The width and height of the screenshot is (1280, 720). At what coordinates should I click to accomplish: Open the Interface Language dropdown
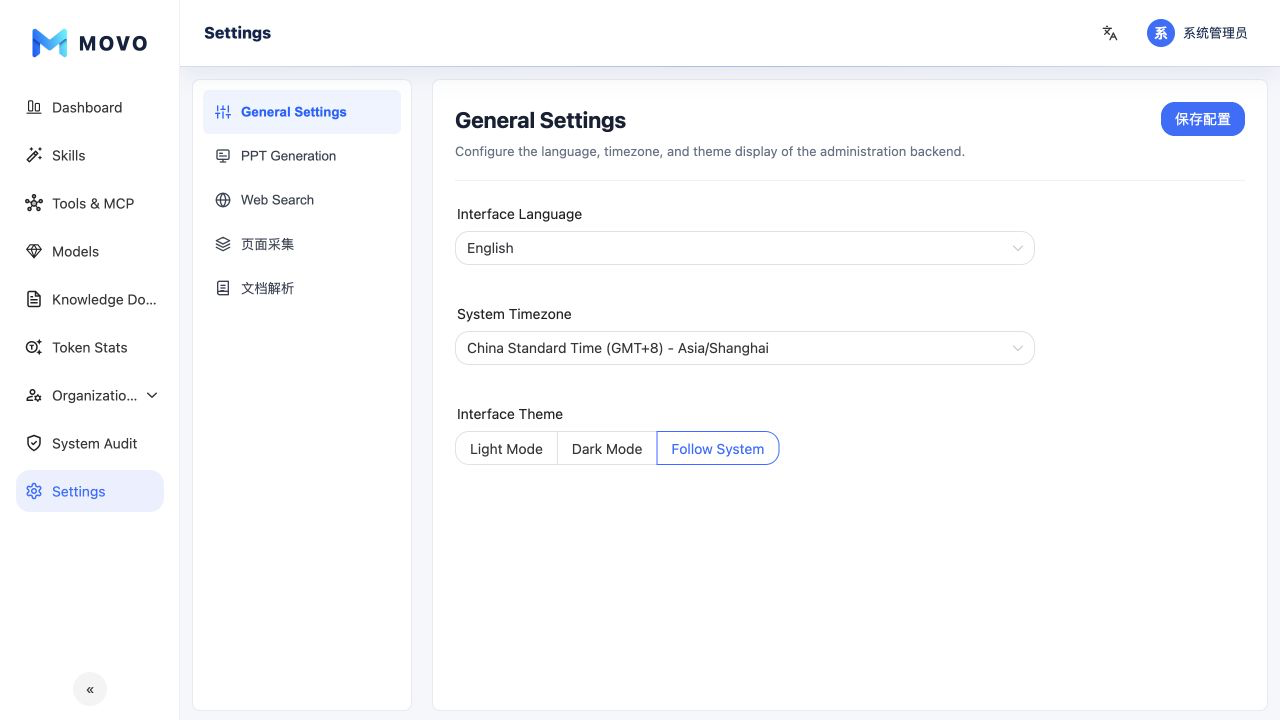pos(745,248)
